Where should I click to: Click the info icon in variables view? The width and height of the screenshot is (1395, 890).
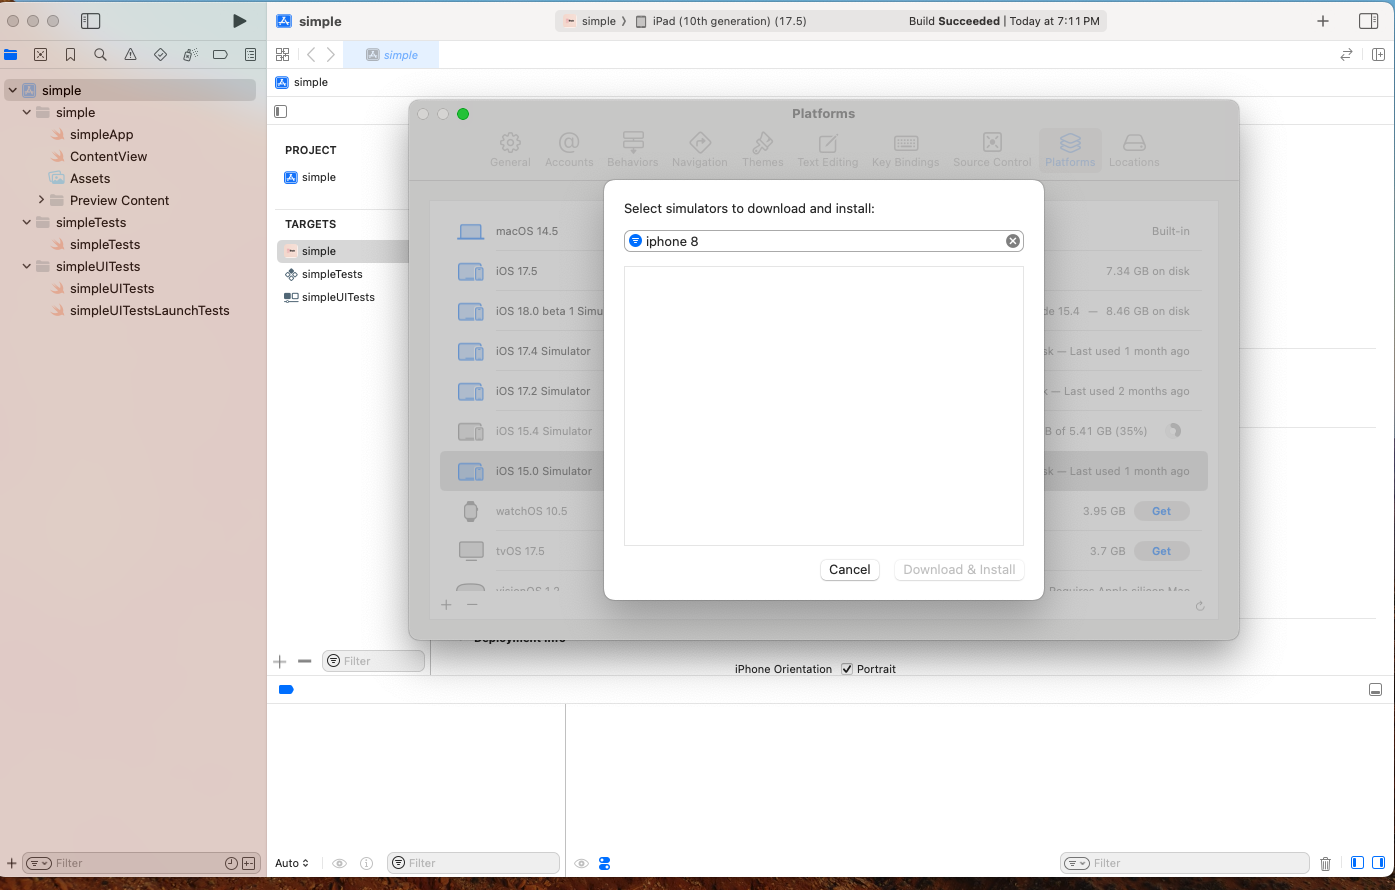(366, 863)
